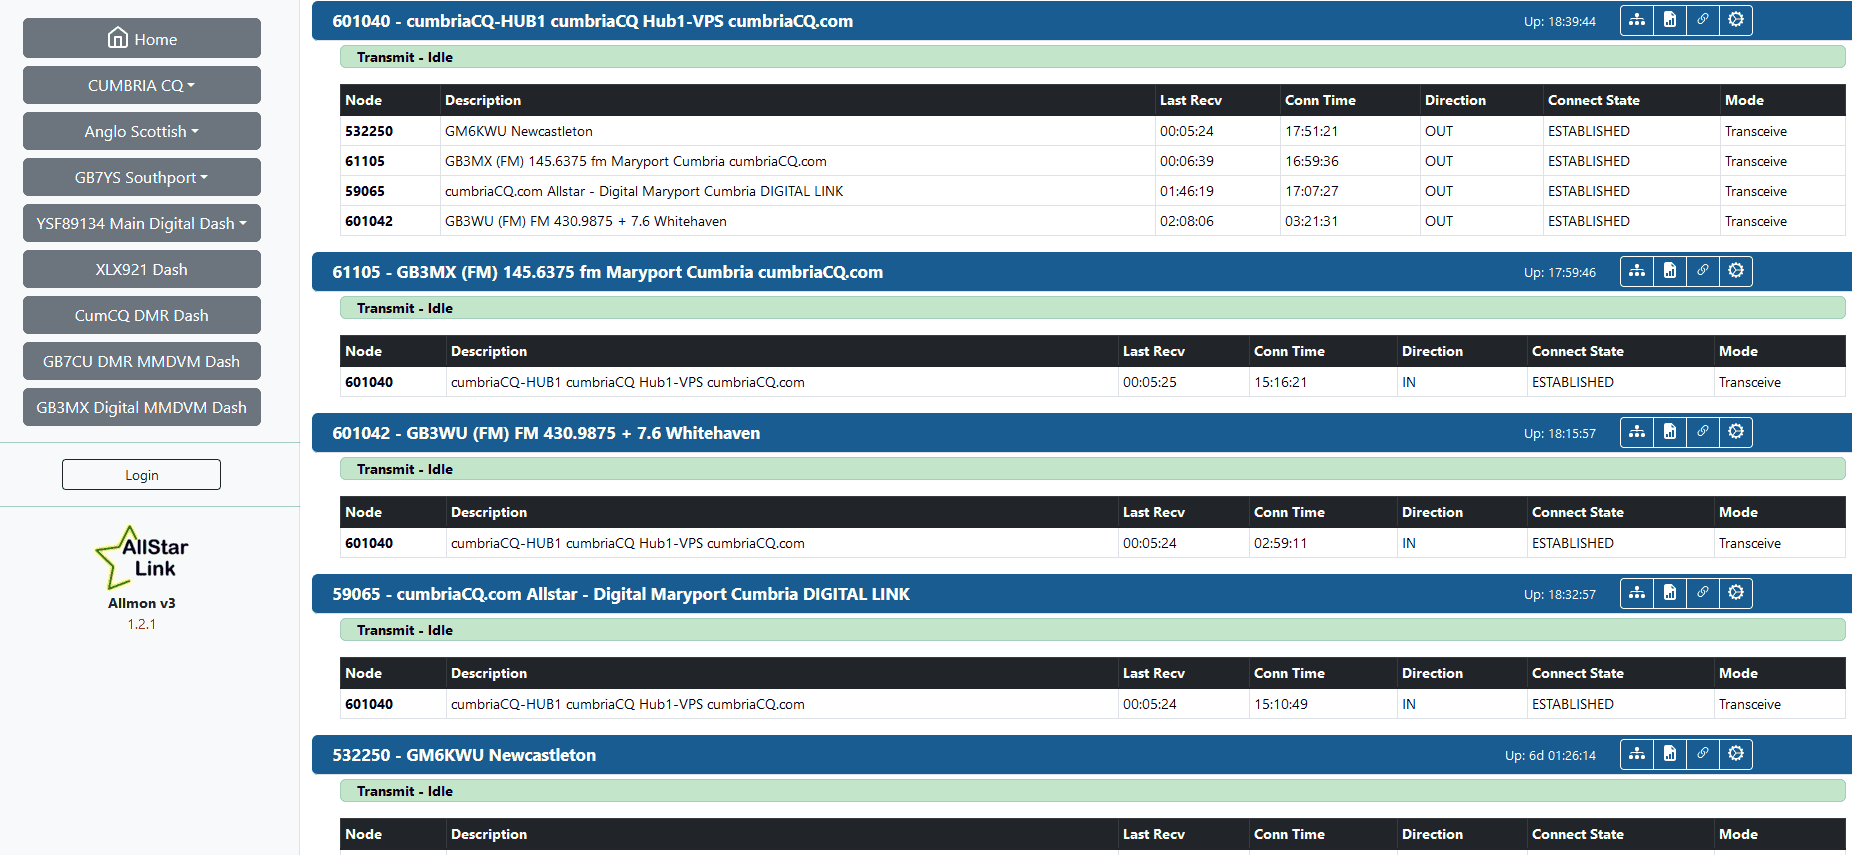Click the AllStar Link logo

[x=142, y=558]
